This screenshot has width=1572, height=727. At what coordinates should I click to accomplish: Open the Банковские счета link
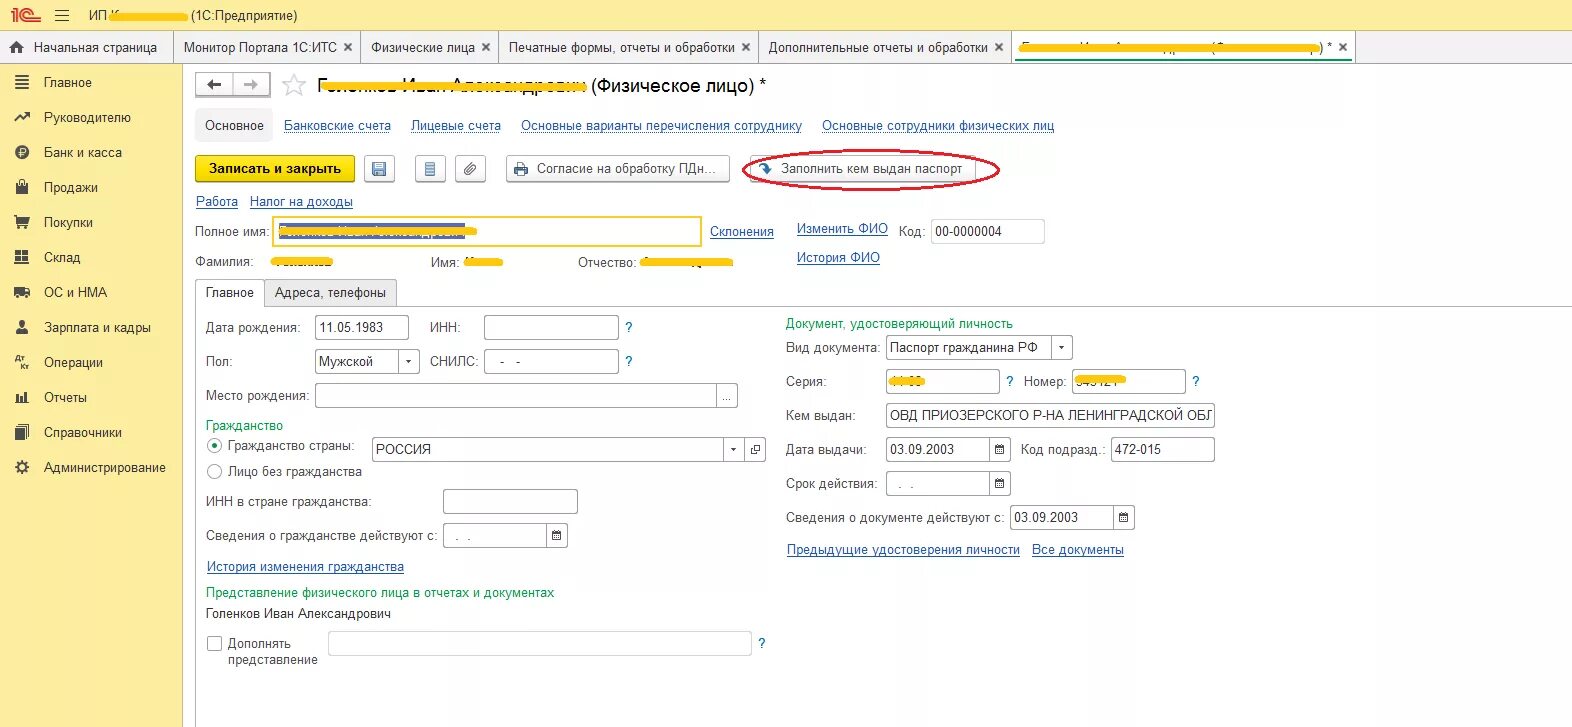[337, 125]
